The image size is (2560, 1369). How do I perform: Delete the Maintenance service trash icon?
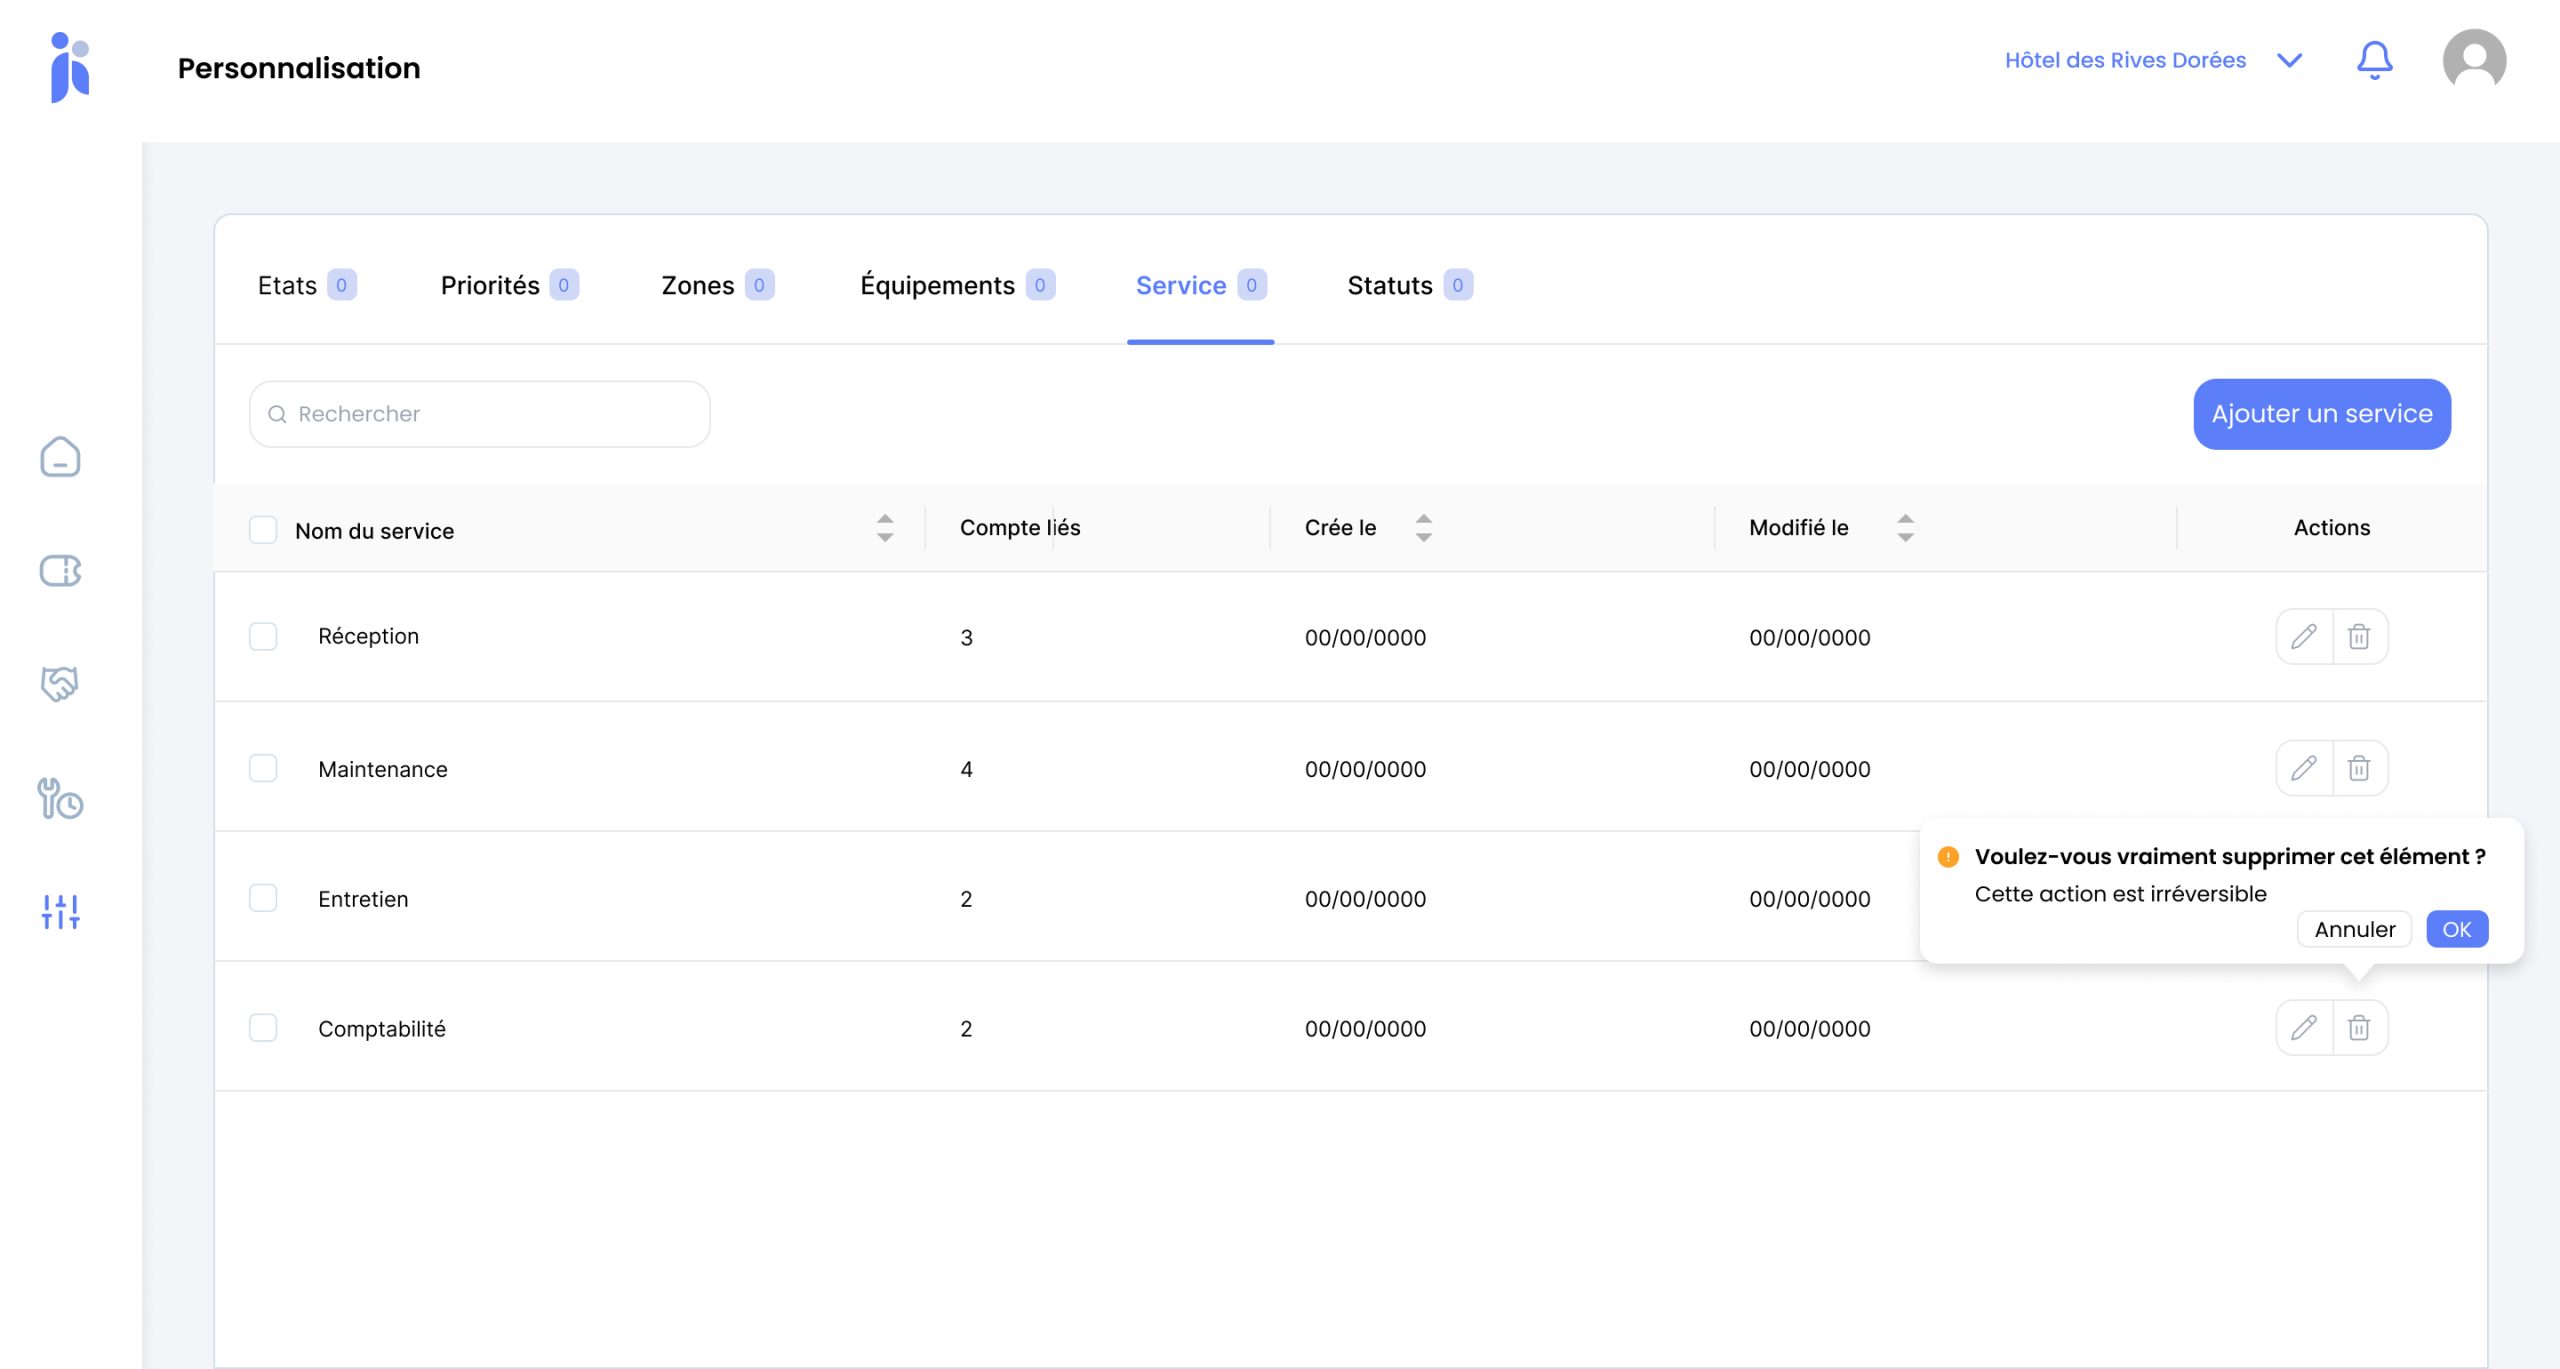click(2359, 768)
